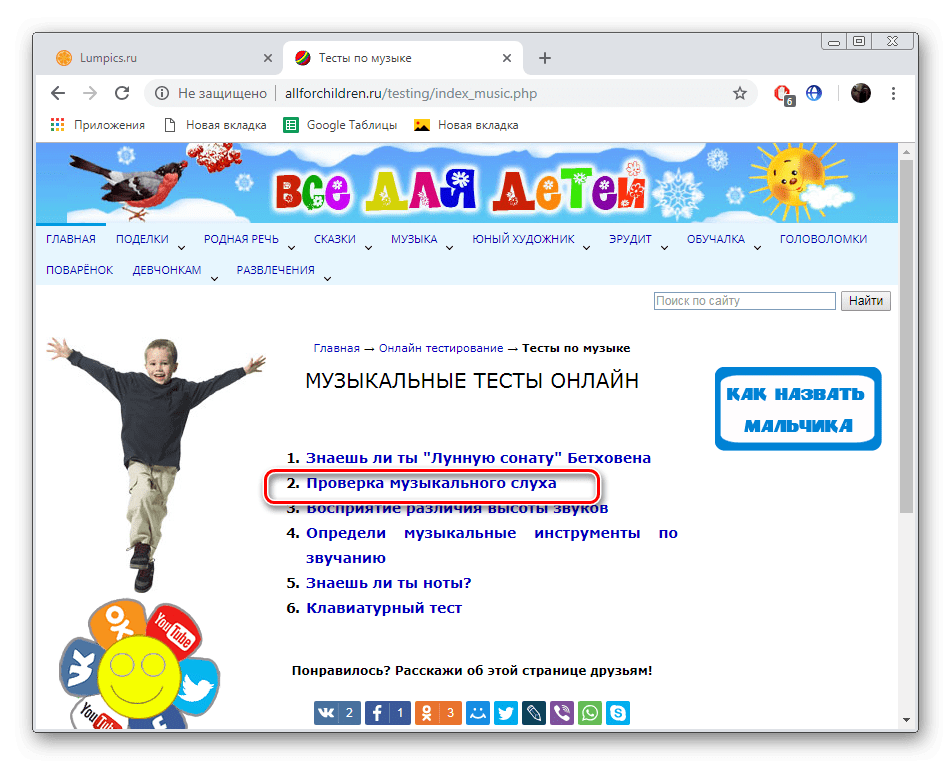Open the AdBlock extension icon

click(784, 92)
